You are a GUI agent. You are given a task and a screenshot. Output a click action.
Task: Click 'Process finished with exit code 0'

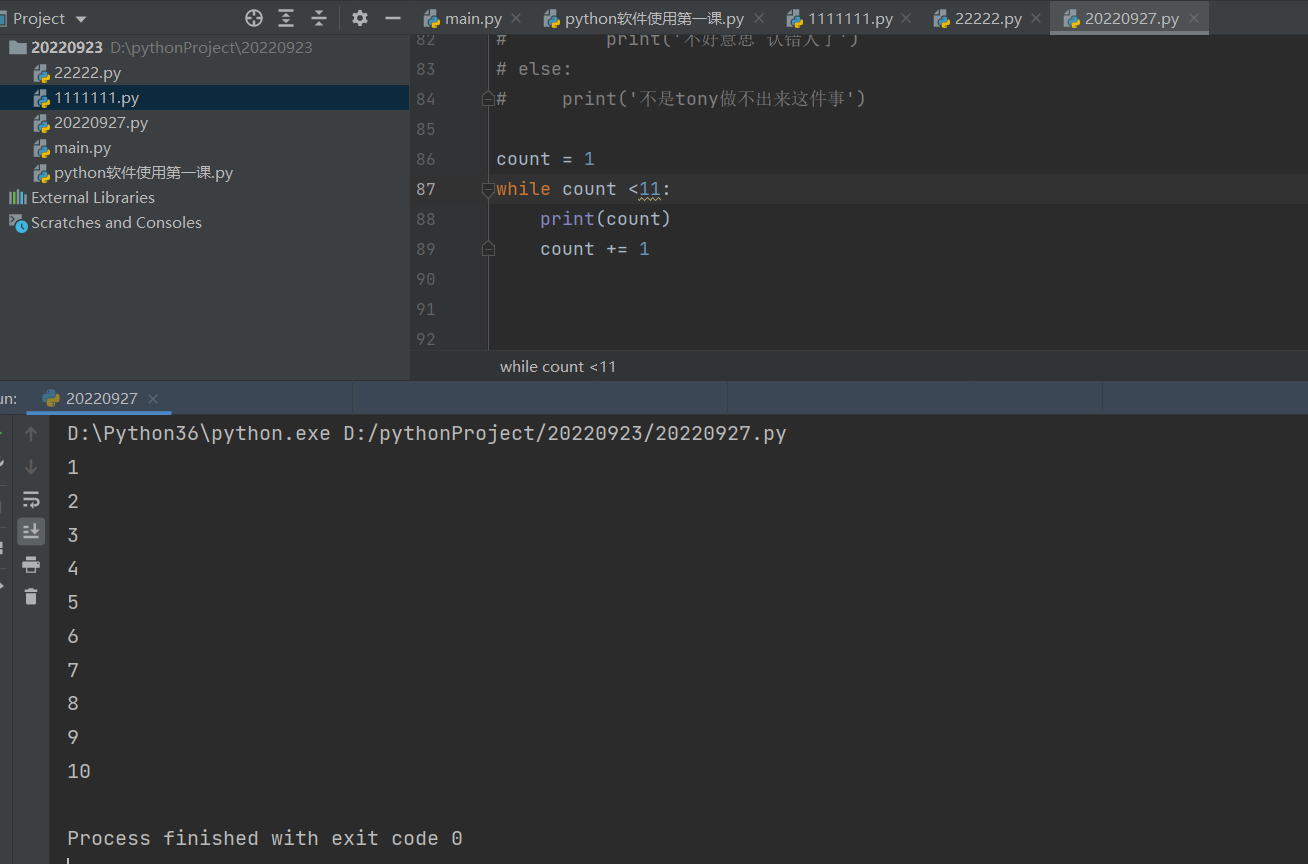[x=265, y=838]
